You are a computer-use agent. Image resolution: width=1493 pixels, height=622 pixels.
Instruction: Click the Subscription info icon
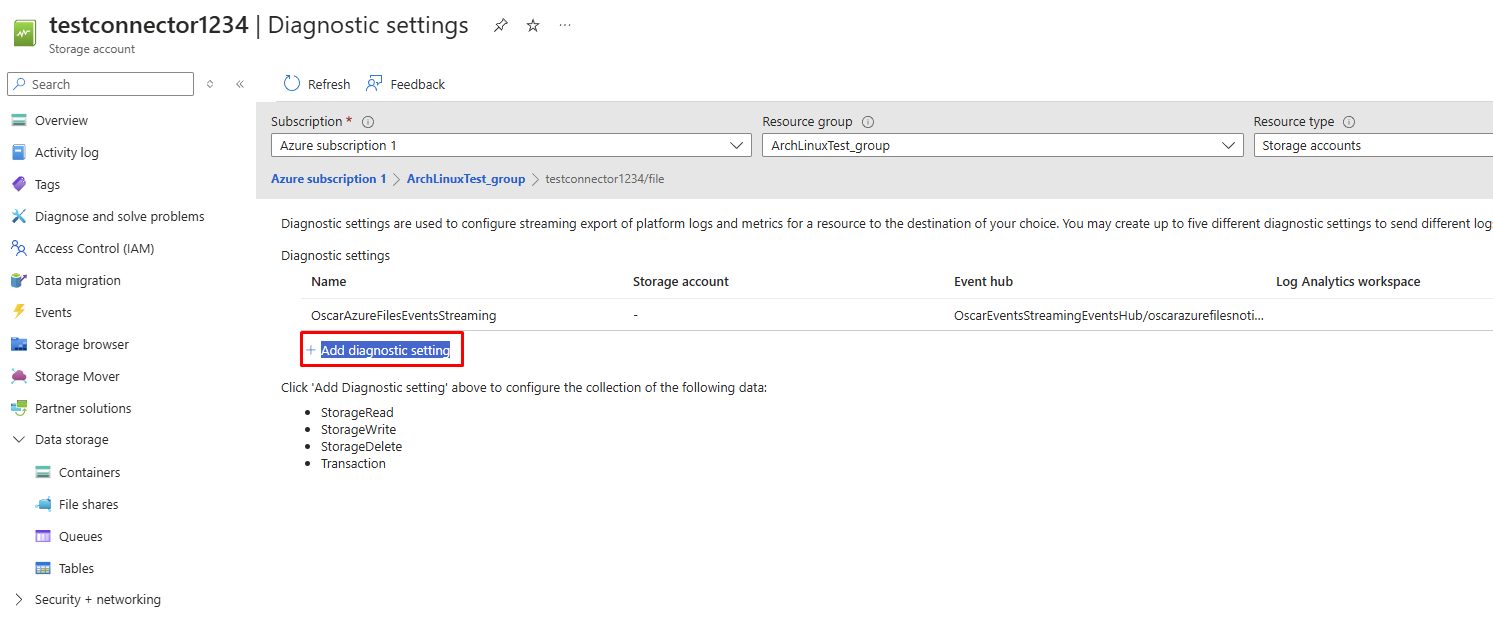coord(368,122)
